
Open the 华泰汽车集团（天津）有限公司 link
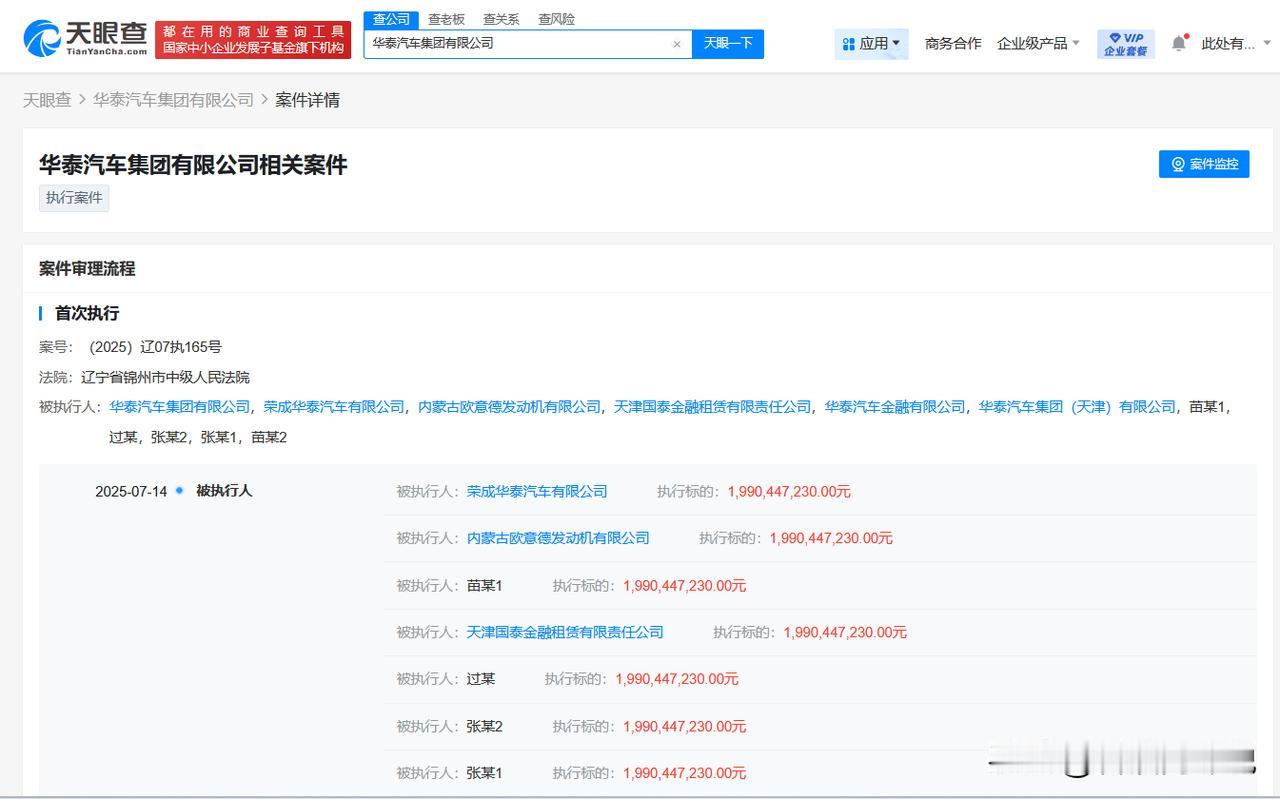(x=1077, y=407)
